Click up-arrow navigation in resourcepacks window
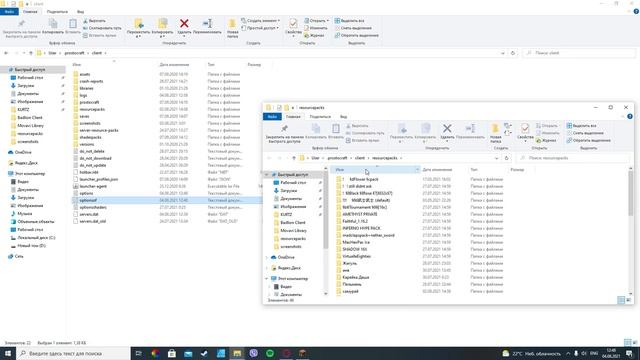 point(293,158)
